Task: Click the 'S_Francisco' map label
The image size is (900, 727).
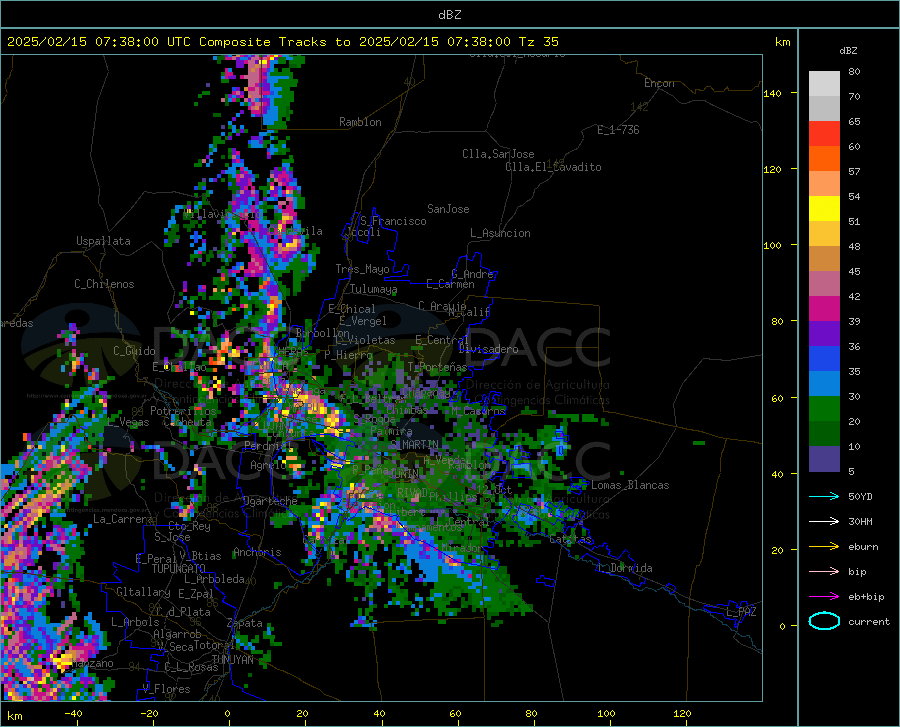Action: coord(393,221)
